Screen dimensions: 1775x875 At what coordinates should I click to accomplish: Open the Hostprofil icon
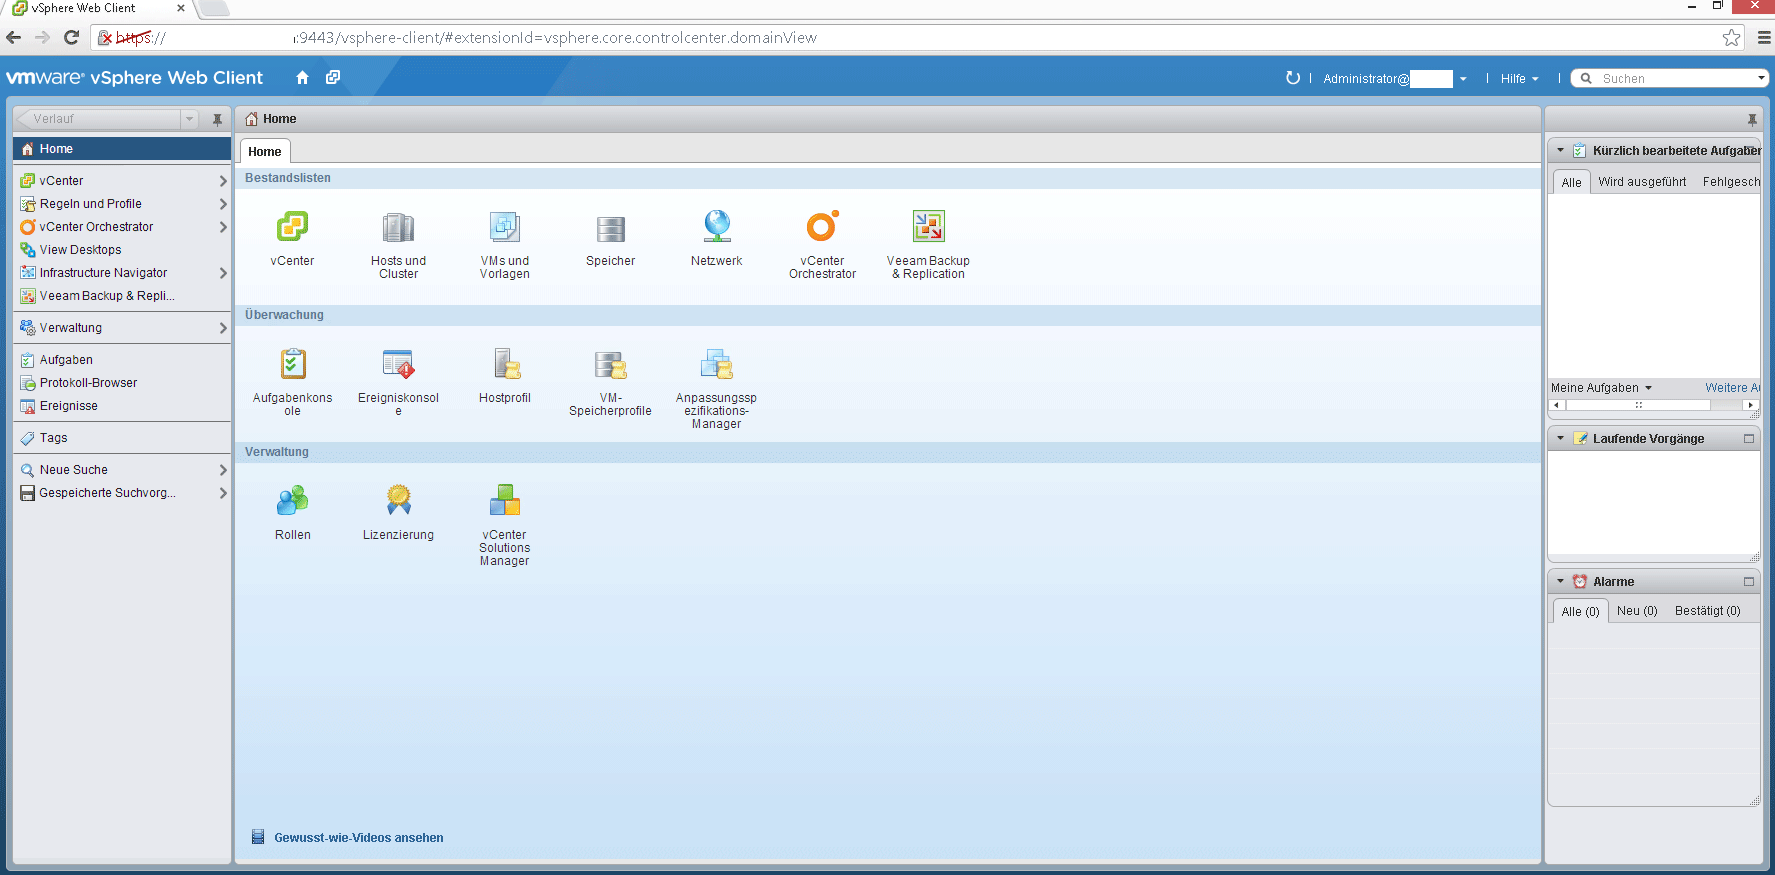[506, 363]
